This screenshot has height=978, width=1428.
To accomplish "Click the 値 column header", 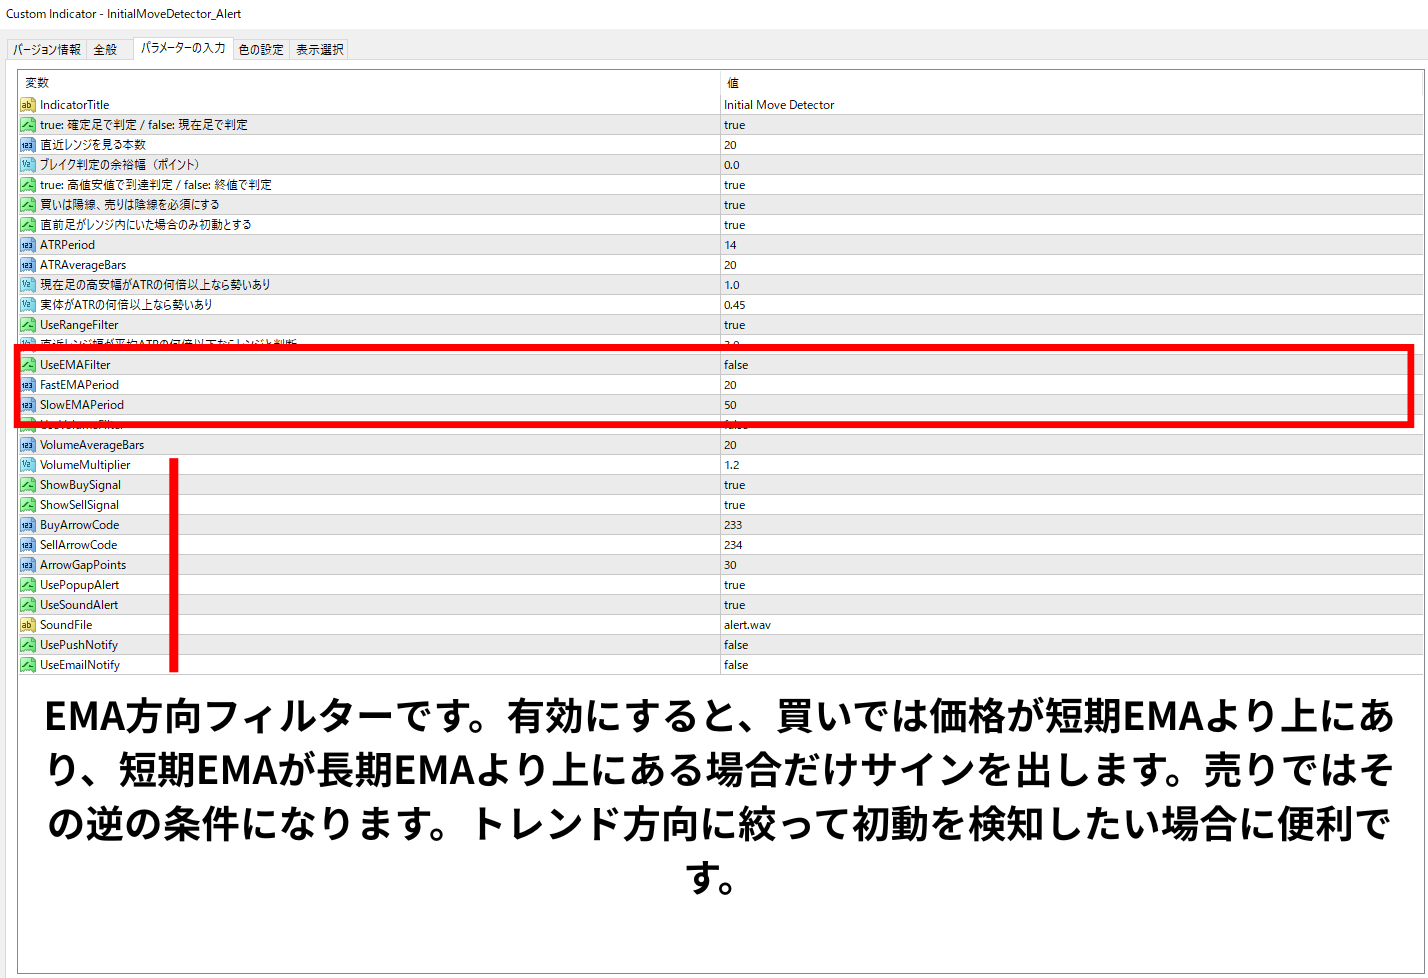I will click(x=733, y=83).
